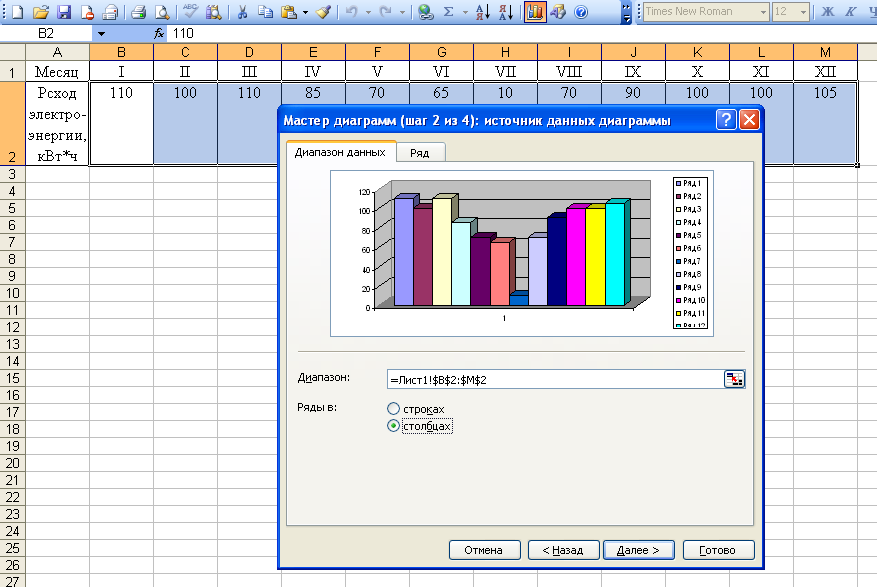Image resolution: width=877 pixels, height=587 pixels.
Task: Click the AutoSum sigma icon
Action: 449,11
